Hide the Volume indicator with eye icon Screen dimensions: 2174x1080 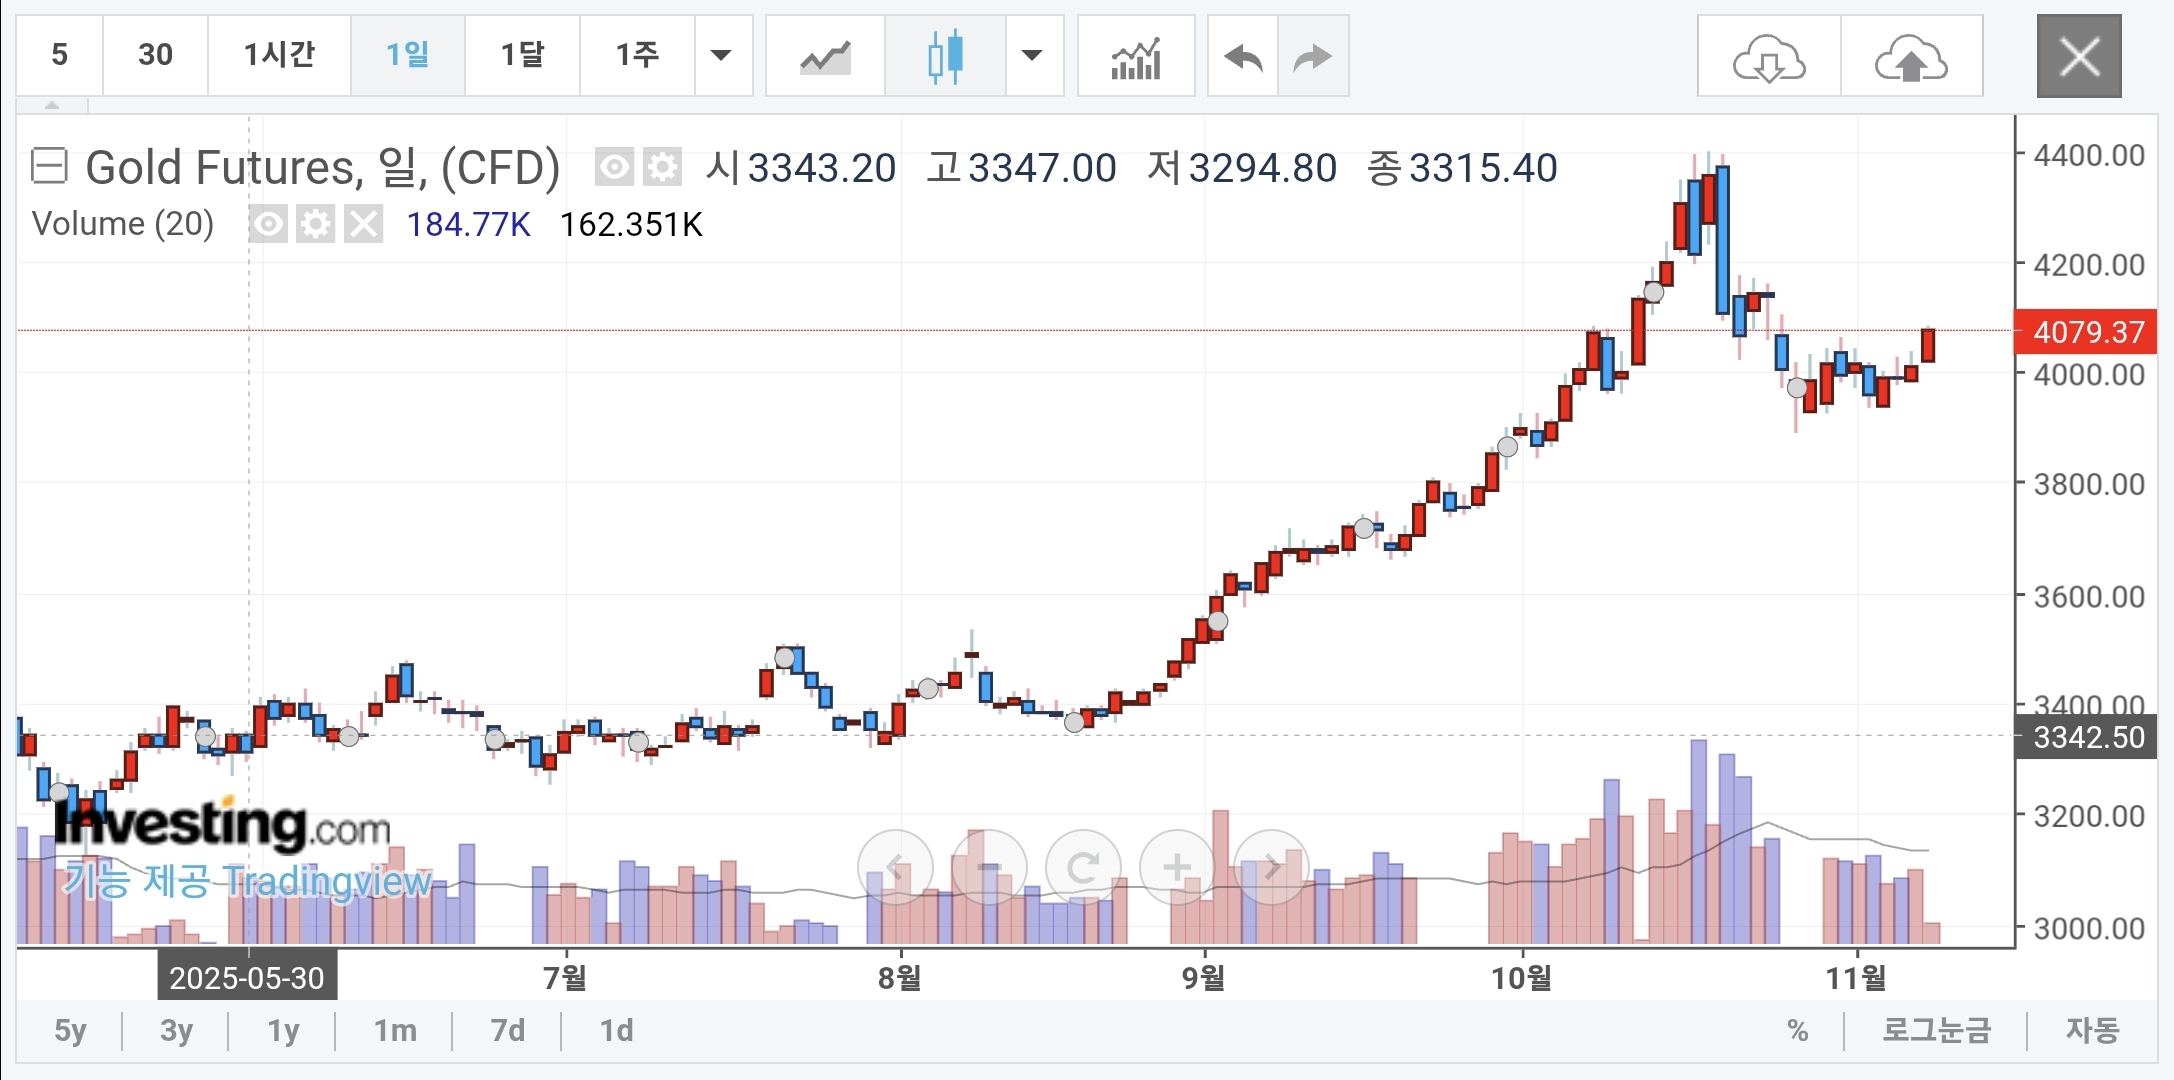point(268,224)
